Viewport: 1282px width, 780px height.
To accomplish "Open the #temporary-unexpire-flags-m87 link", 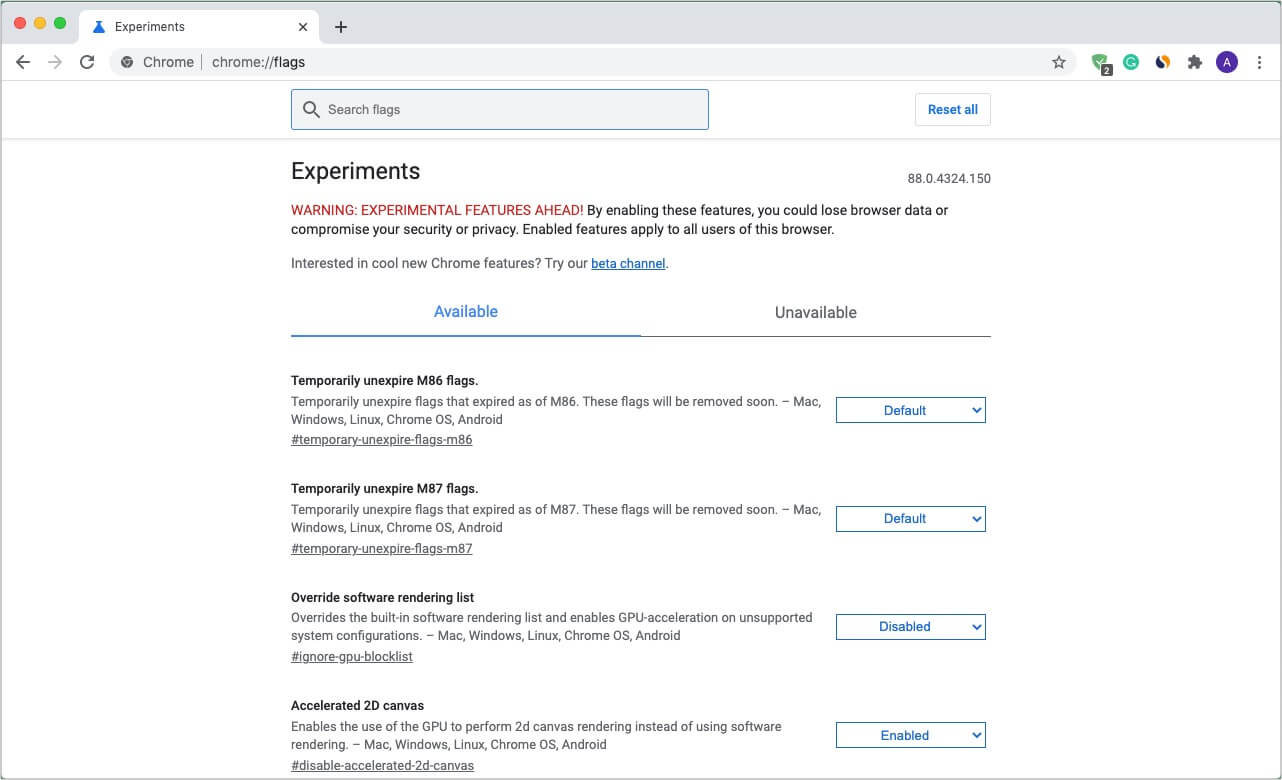I will (x=382, y=548).
